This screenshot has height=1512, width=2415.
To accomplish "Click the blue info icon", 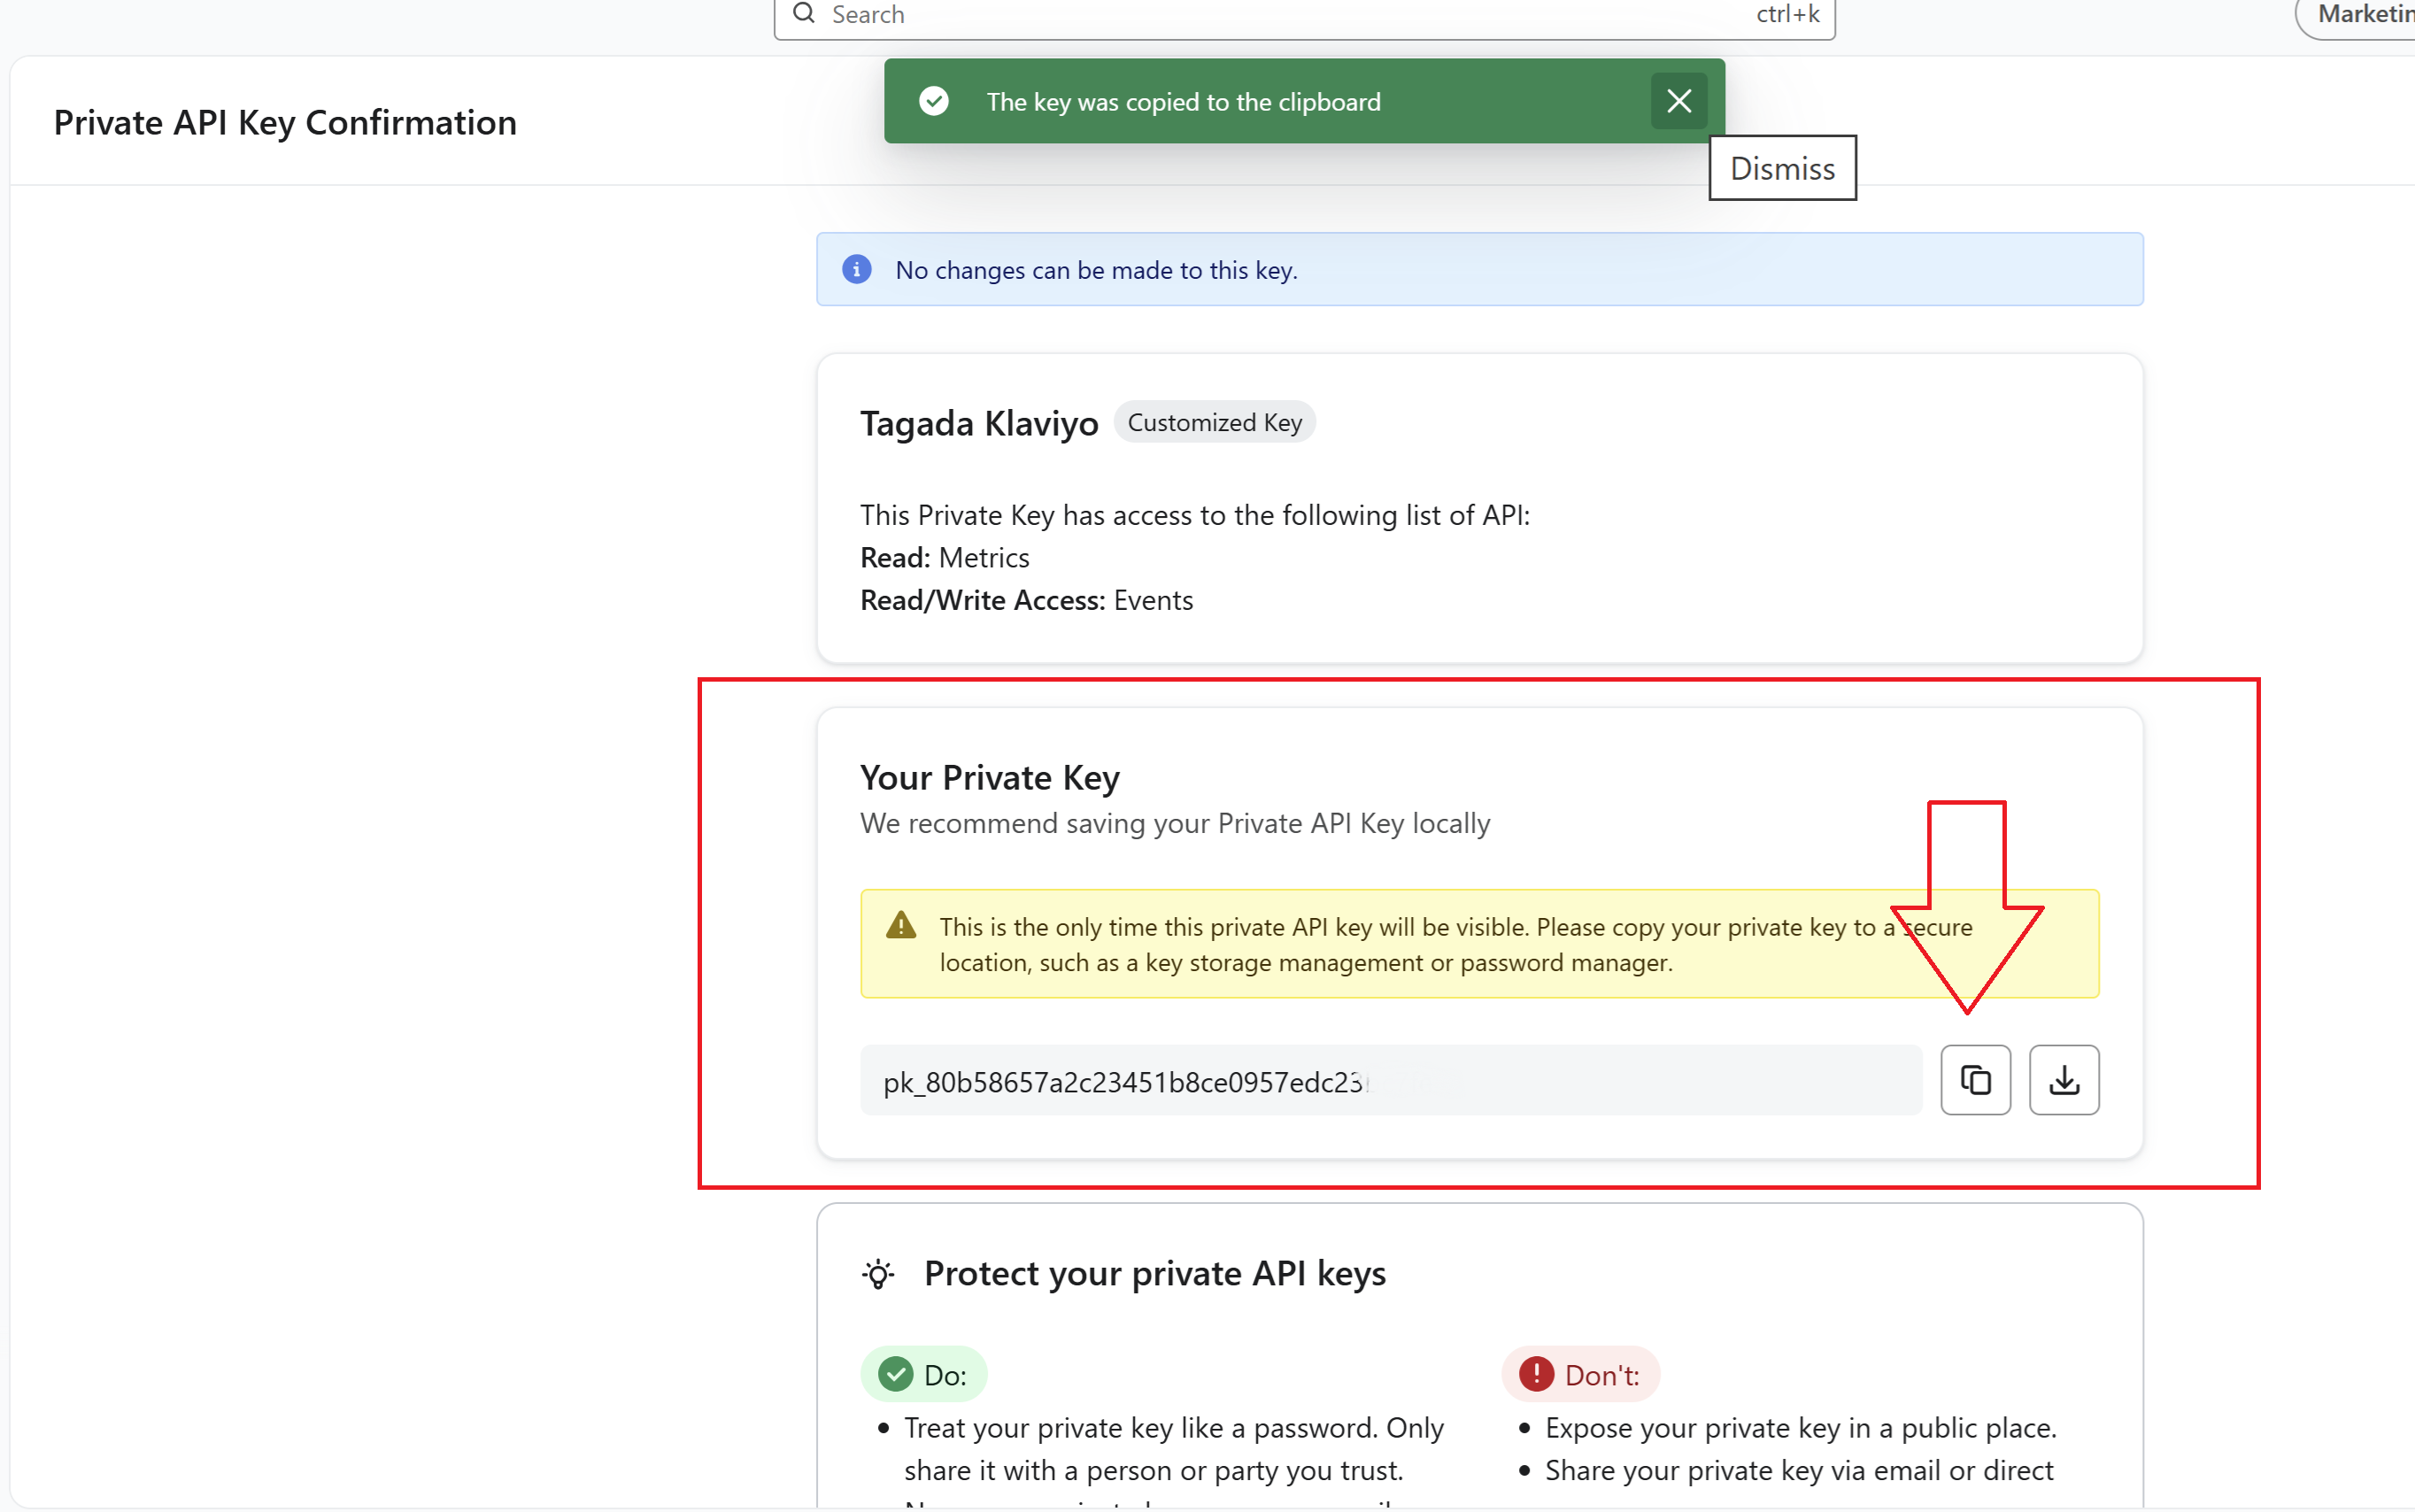I will point(856,269).
